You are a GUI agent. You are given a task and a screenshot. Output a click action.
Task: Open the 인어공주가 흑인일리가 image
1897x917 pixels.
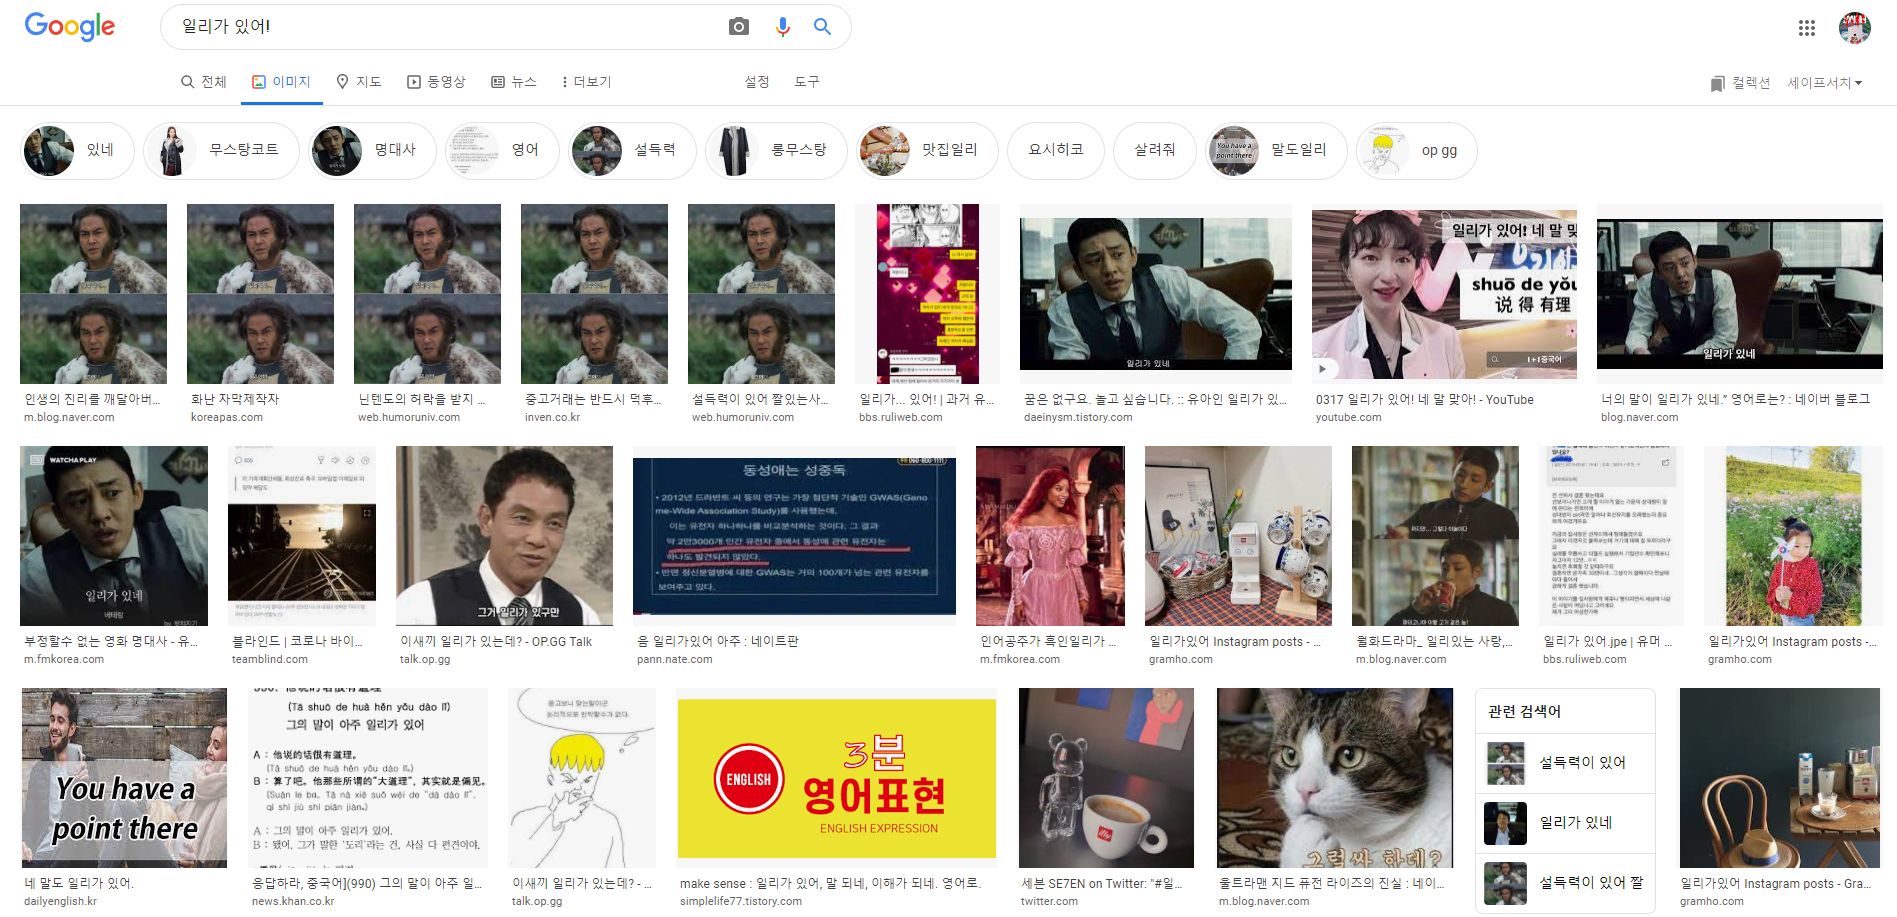pyautogui.click(x=1050, y=536)
